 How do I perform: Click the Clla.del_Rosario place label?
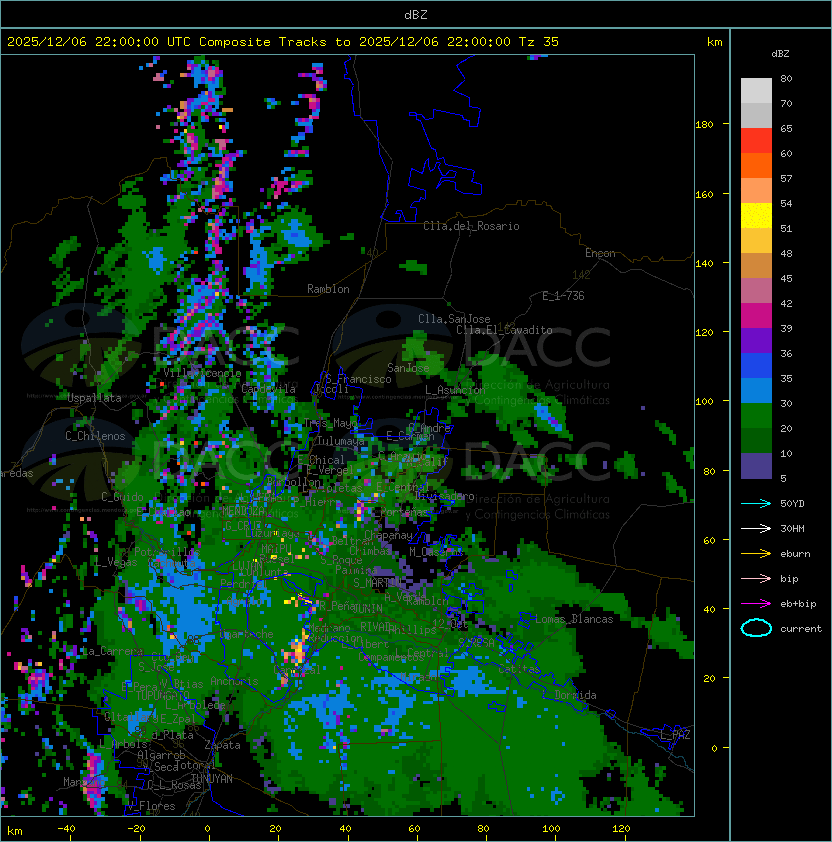coord(471,226)
